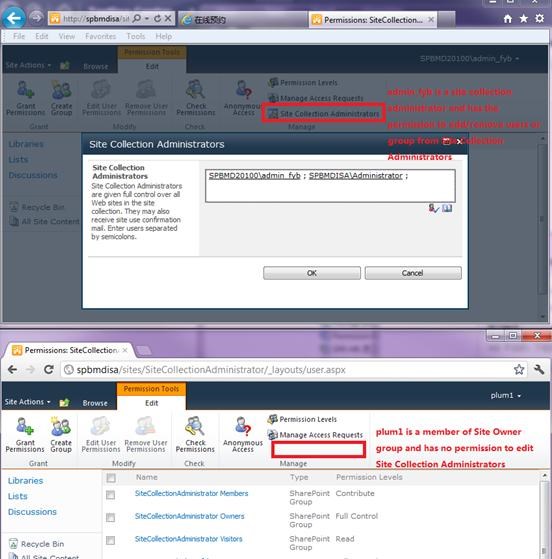Open Permission Levels in Chrome window ribbon

tap(302, 419)
